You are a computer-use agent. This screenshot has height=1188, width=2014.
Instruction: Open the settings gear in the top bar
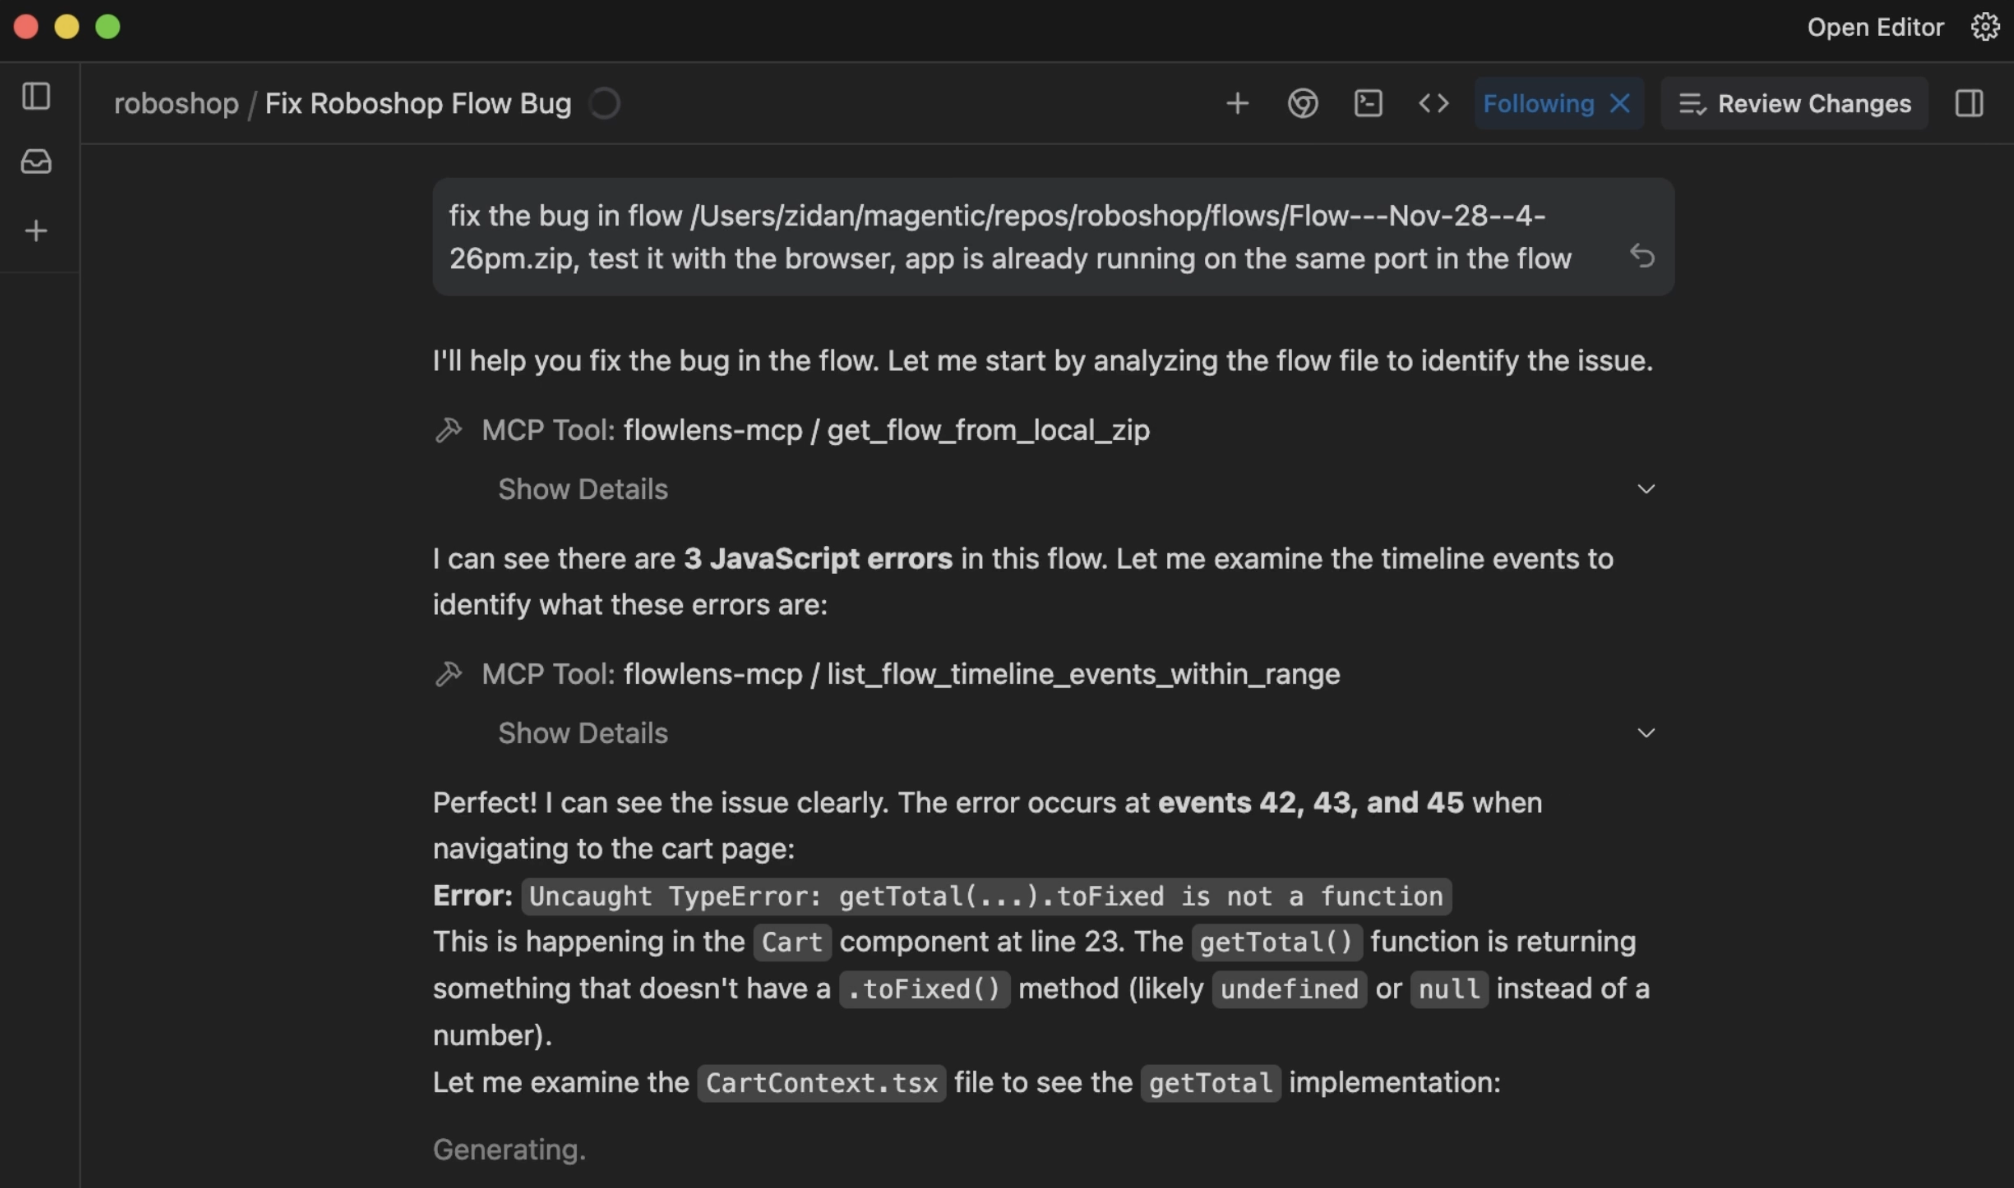[1983, 27]
